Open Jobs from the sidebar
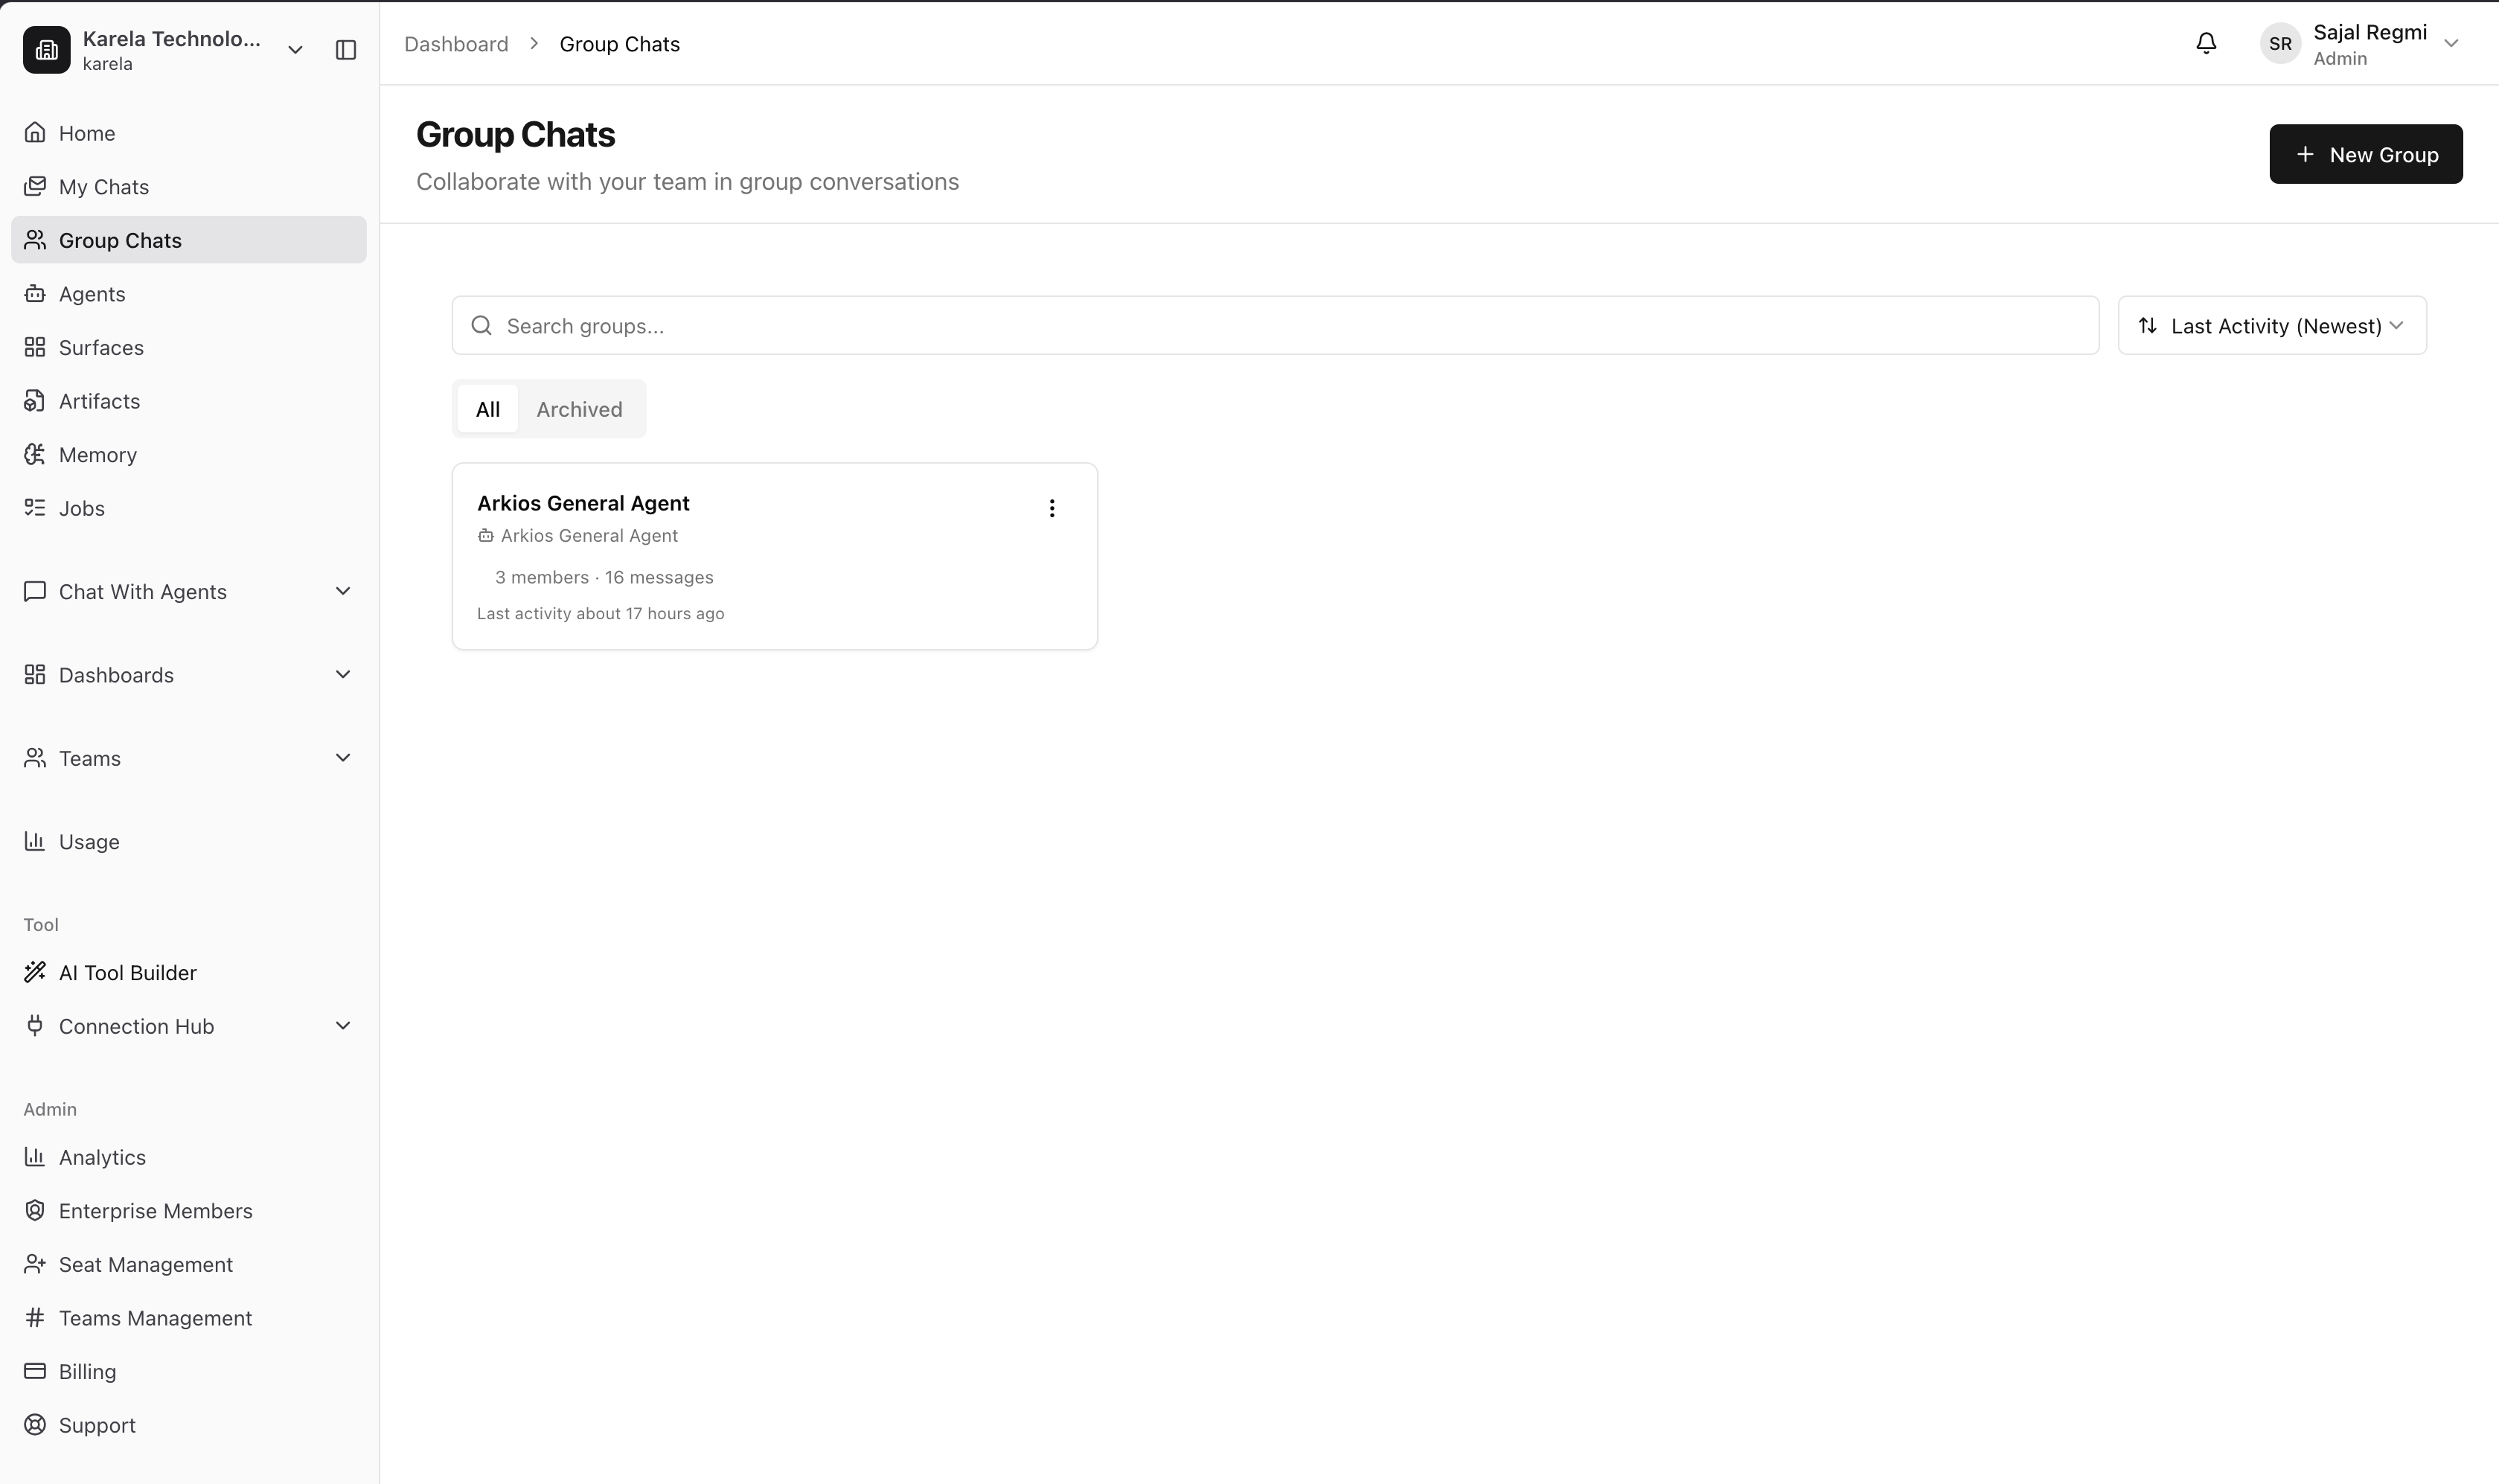The height and width of the screenshot is (1484, 2499). tap(189, 508)
